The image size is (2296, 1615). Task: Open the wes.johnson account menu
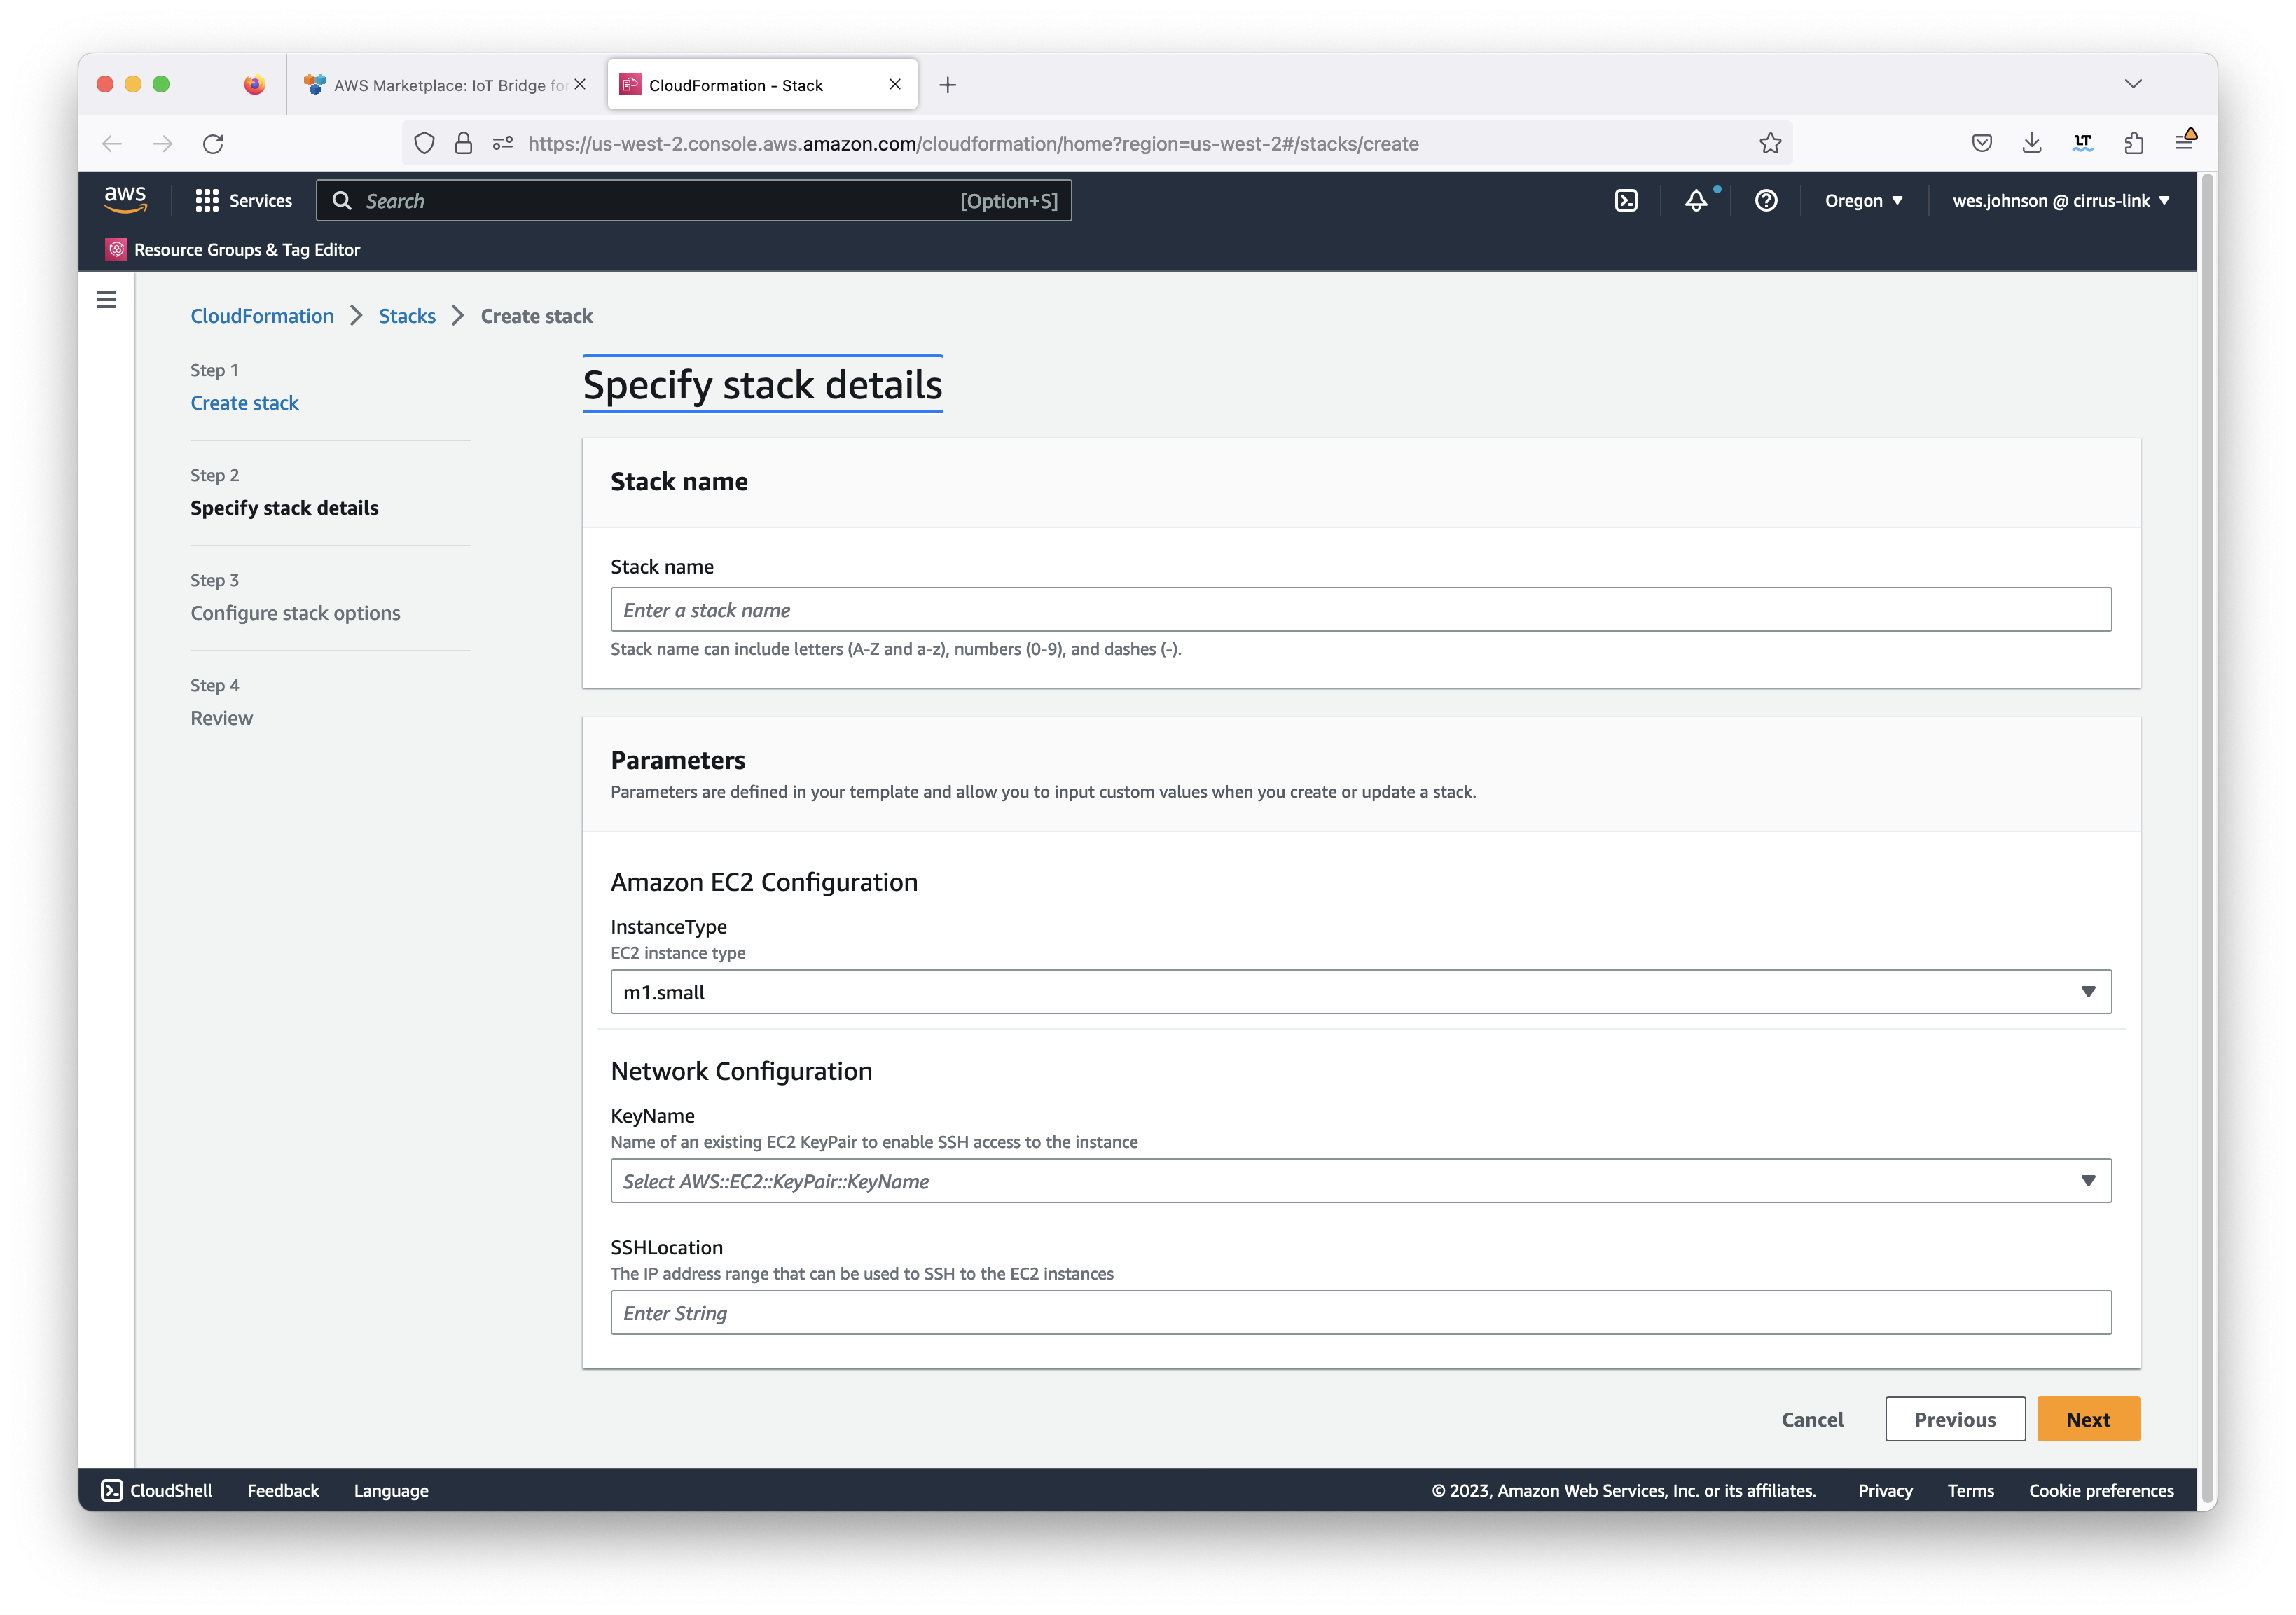[x=2061, y=201]
